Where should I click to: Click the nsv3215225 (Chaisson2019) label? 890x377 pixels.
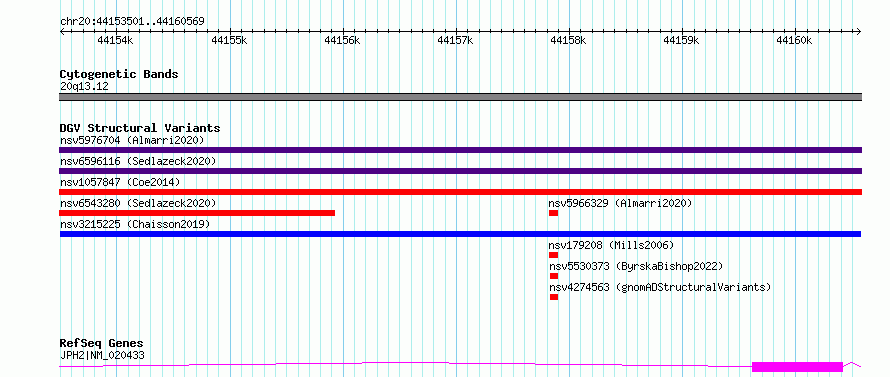(x=135, y=224)
